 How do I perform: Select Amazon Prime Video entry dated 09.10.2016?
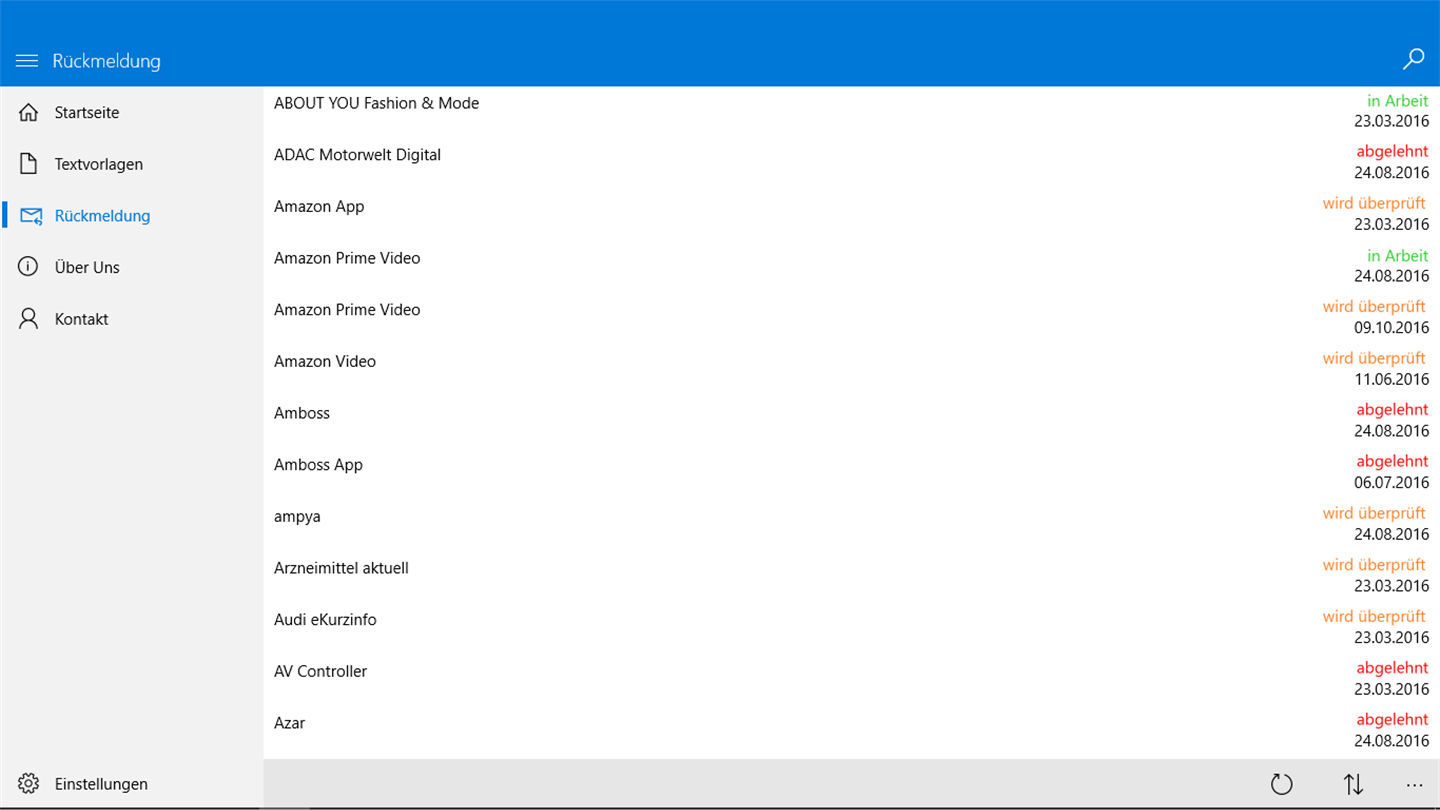click(851, 317)
